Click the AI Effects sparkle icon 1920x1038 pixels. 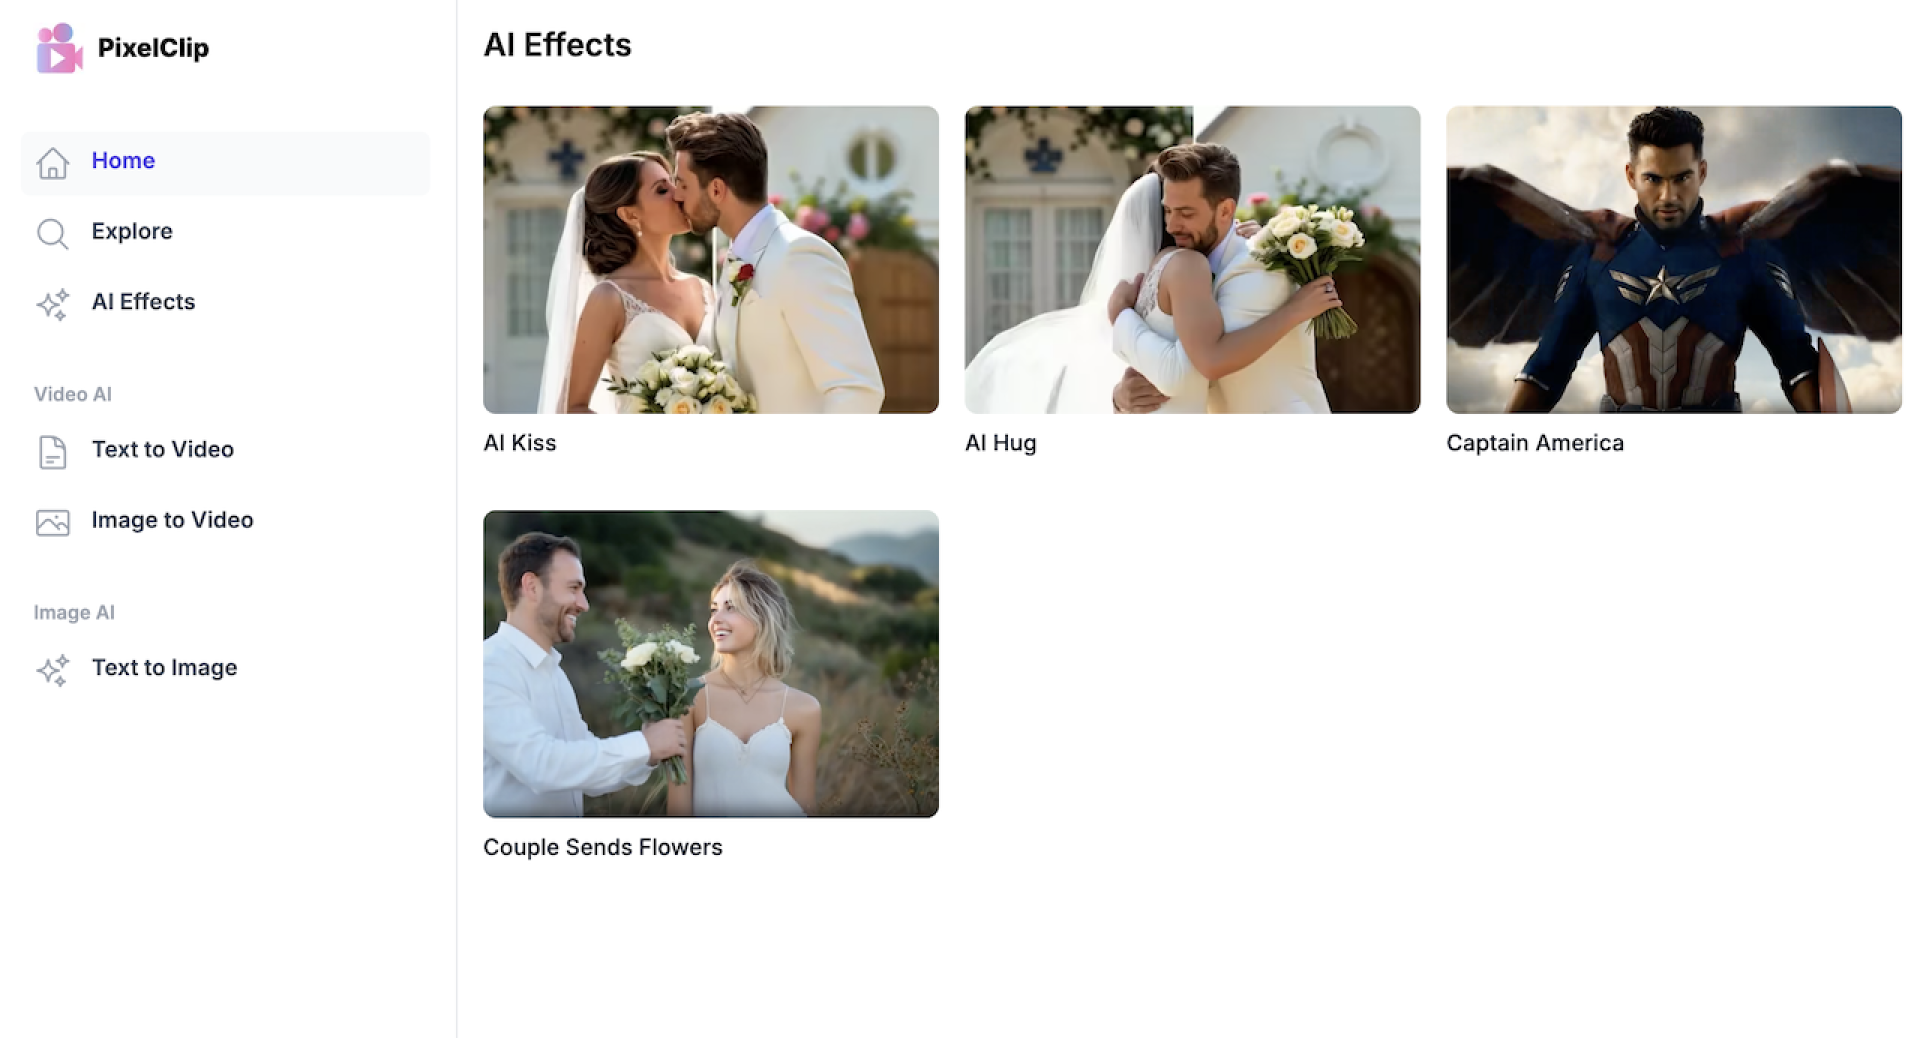53,304
